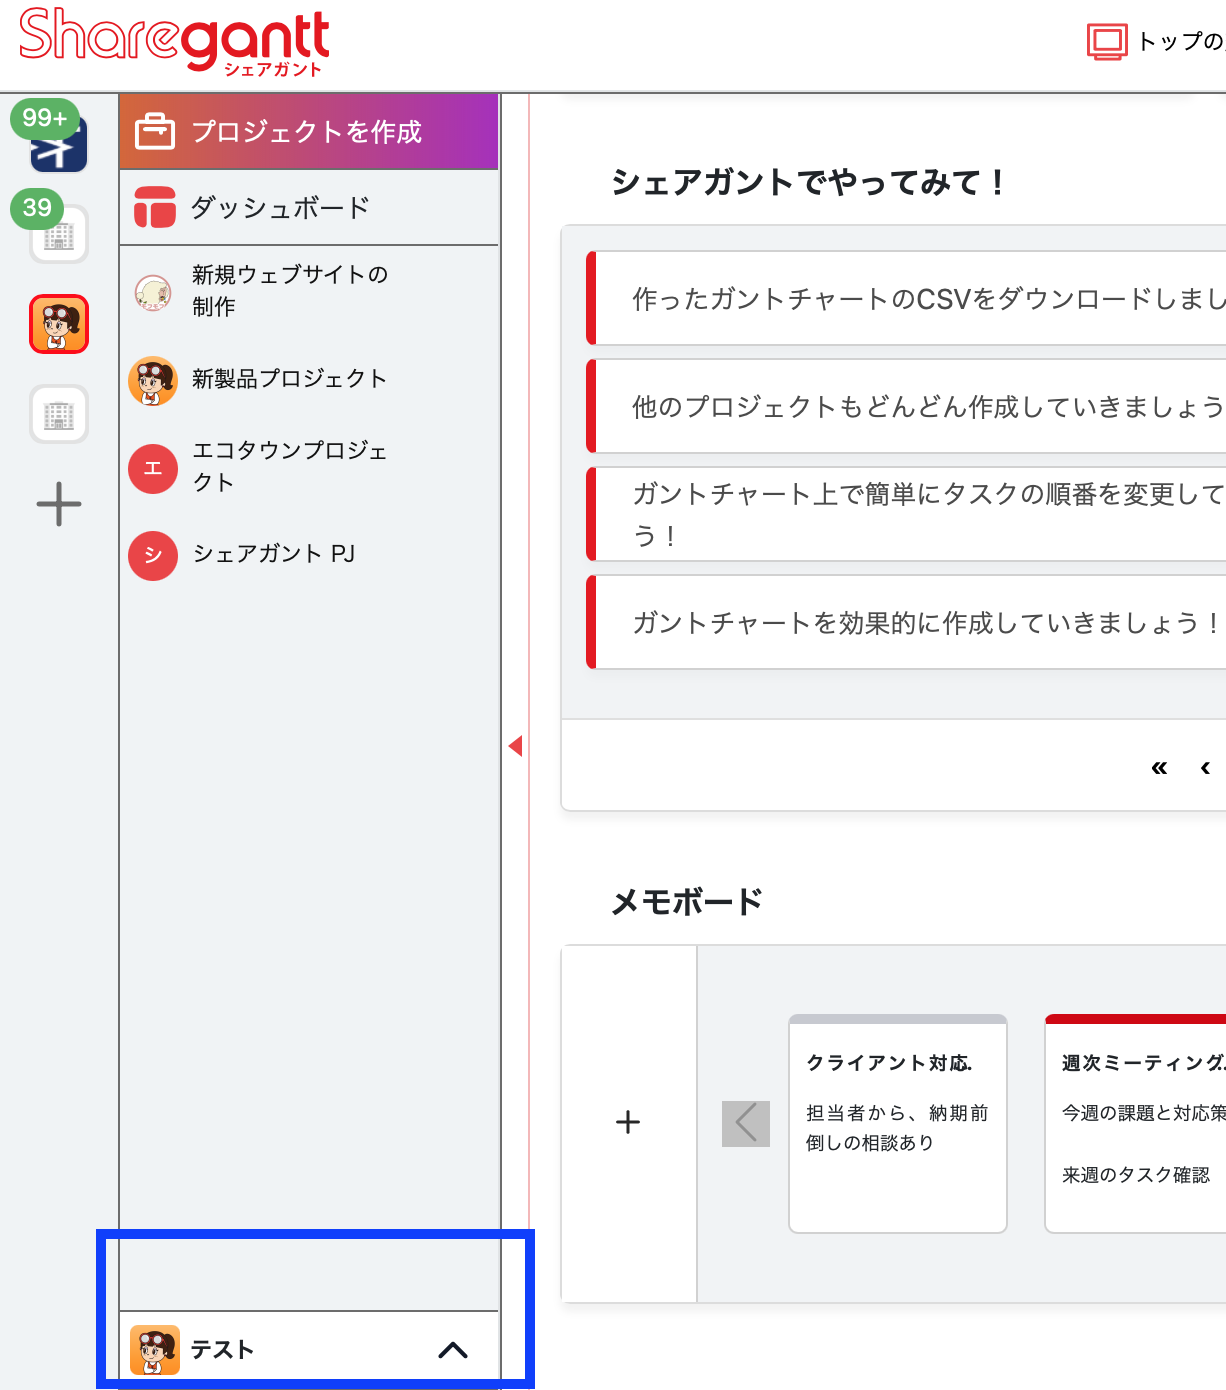Go to previous page with single arrow
Screen dimensions: 1226x1390
(x=1205, y=768)
